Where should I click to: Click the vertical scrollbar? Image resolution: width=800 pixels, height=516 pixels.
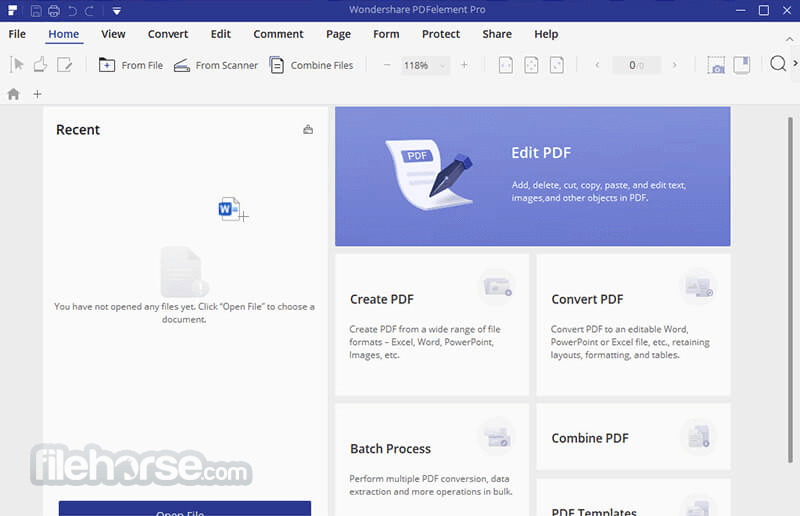(x=790, y=289)
